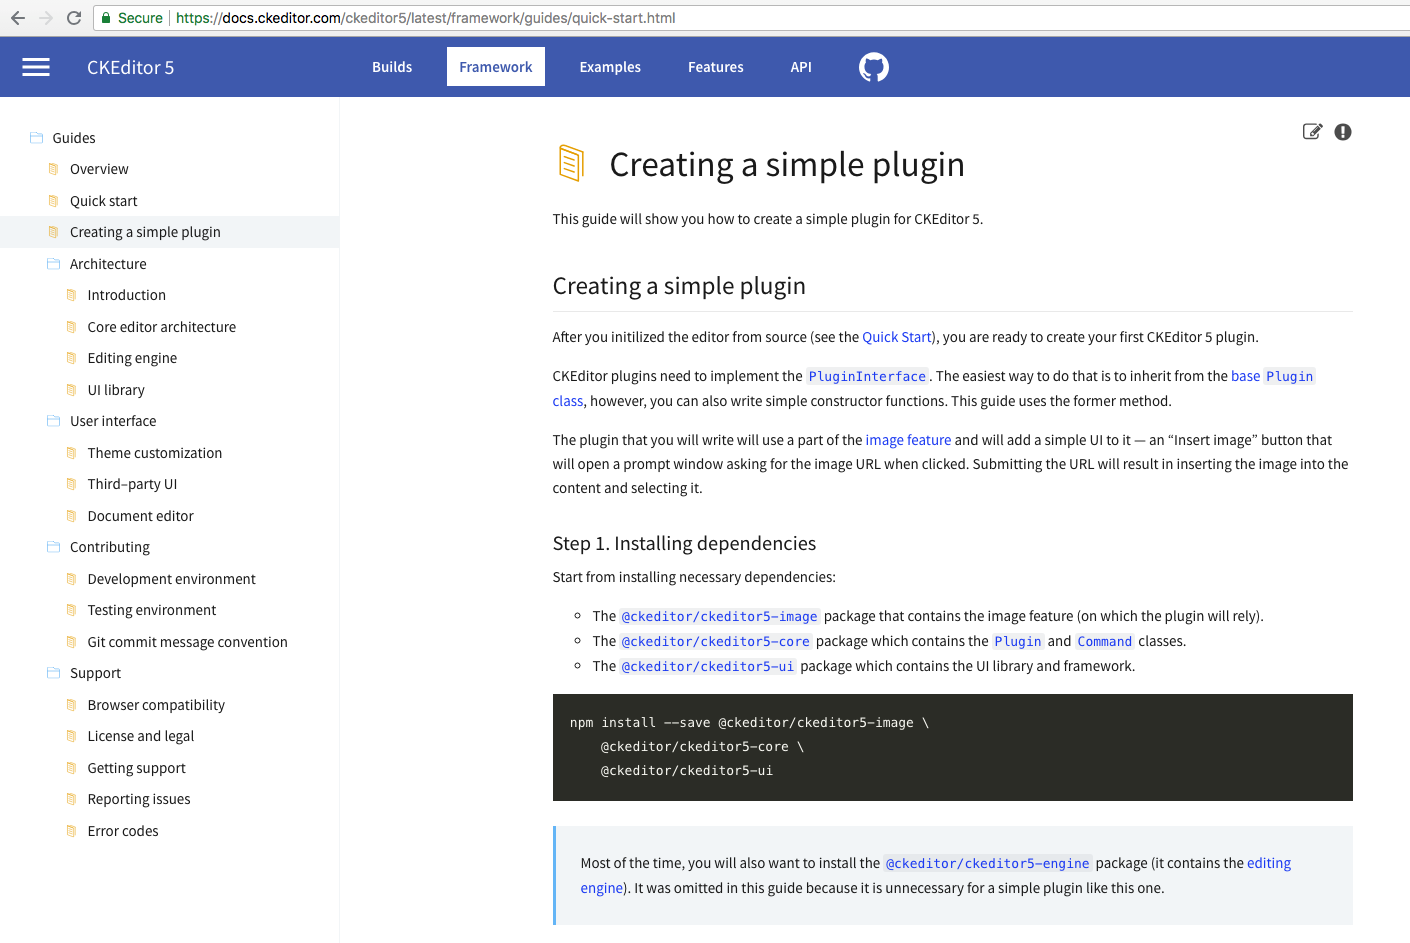Select Error codes in the sidebar

[x=123, y=830]
